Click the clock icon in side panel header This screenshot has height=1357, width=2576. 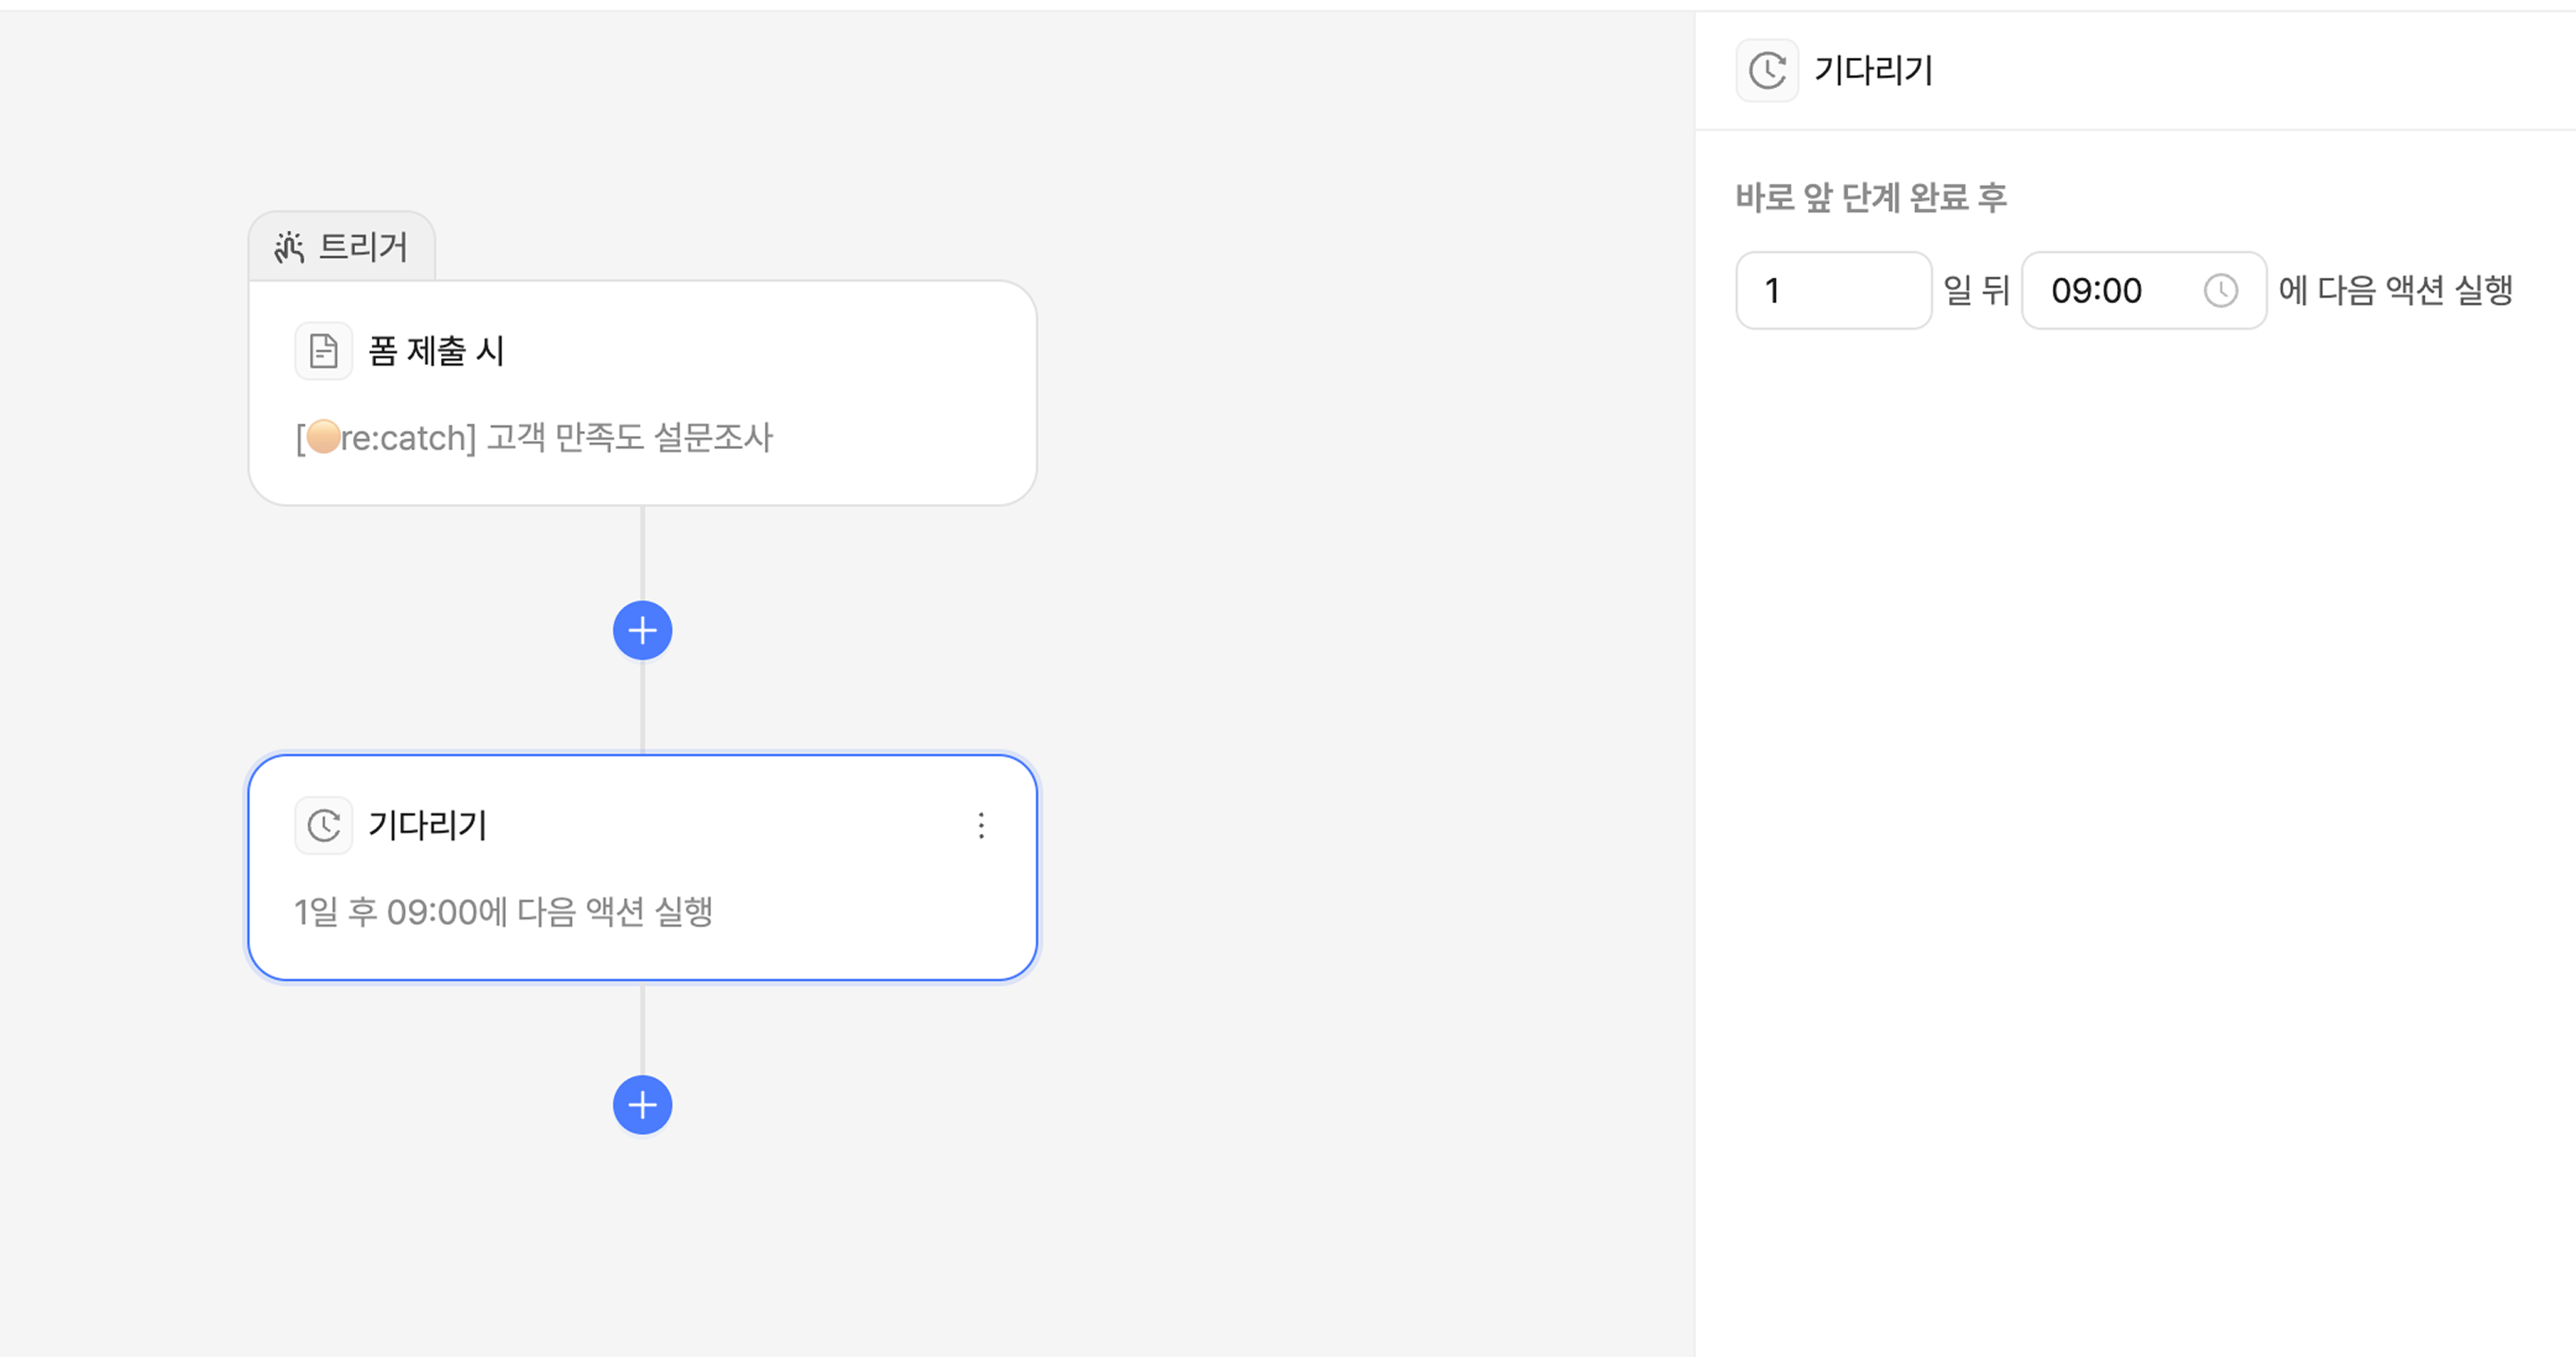1767,71
